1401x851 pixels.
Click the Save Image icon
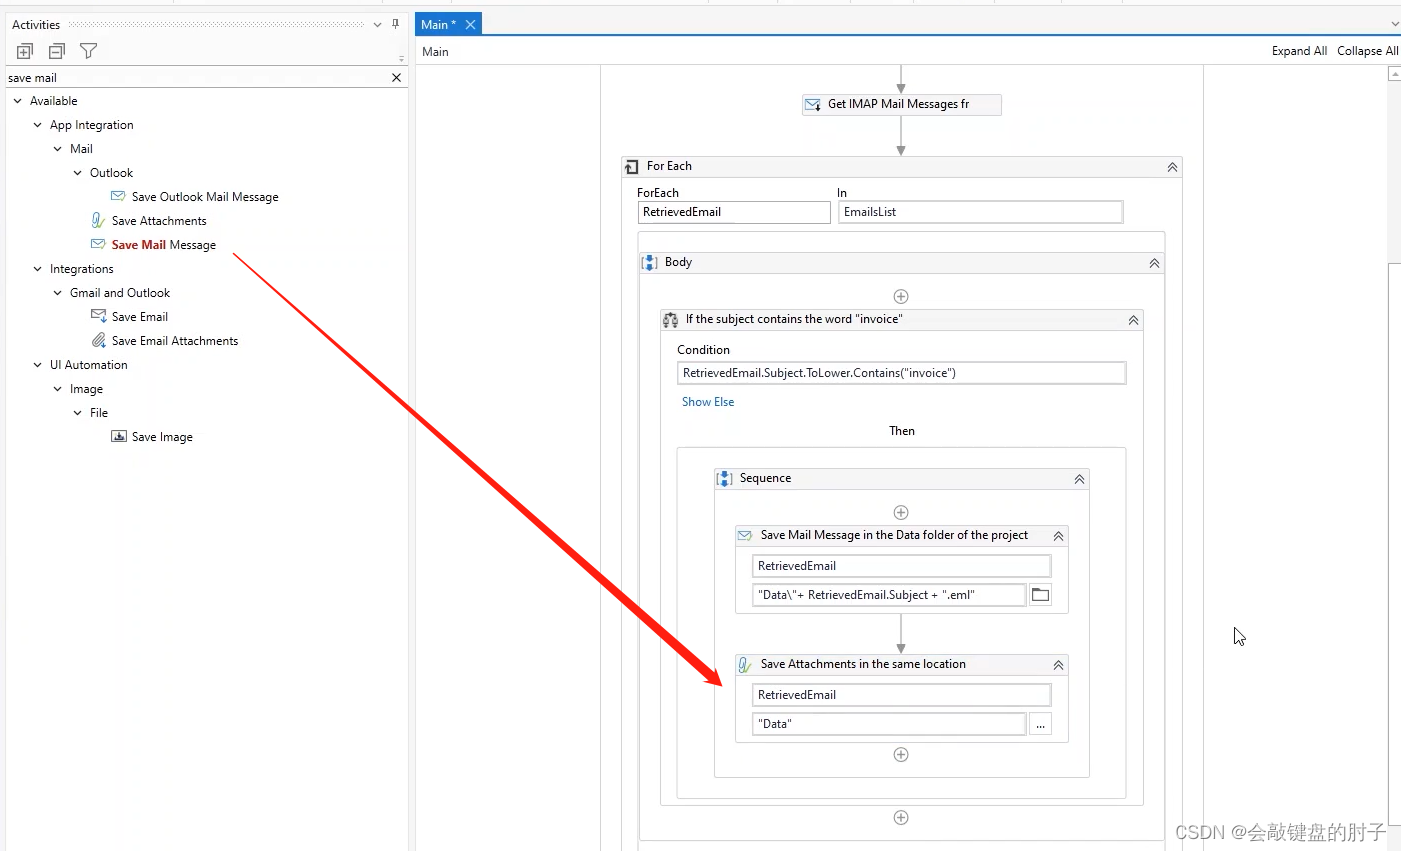click(119, 436)
